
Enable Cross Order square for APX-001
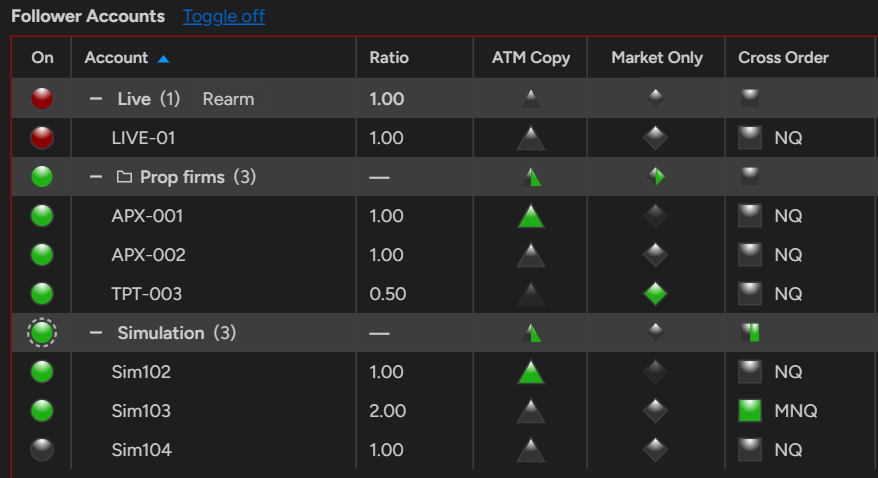(x=750, y=215)
